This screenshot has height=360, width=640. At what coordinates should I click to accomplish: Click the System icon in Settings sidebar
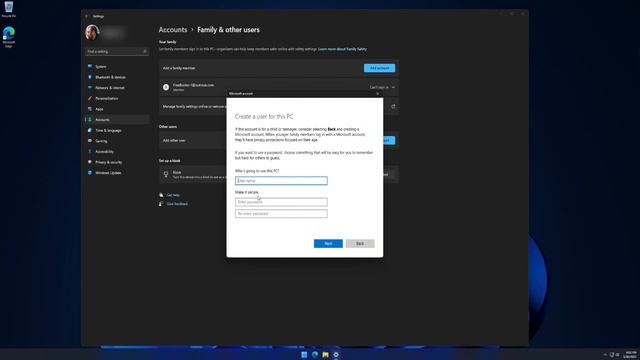point(90,66)
